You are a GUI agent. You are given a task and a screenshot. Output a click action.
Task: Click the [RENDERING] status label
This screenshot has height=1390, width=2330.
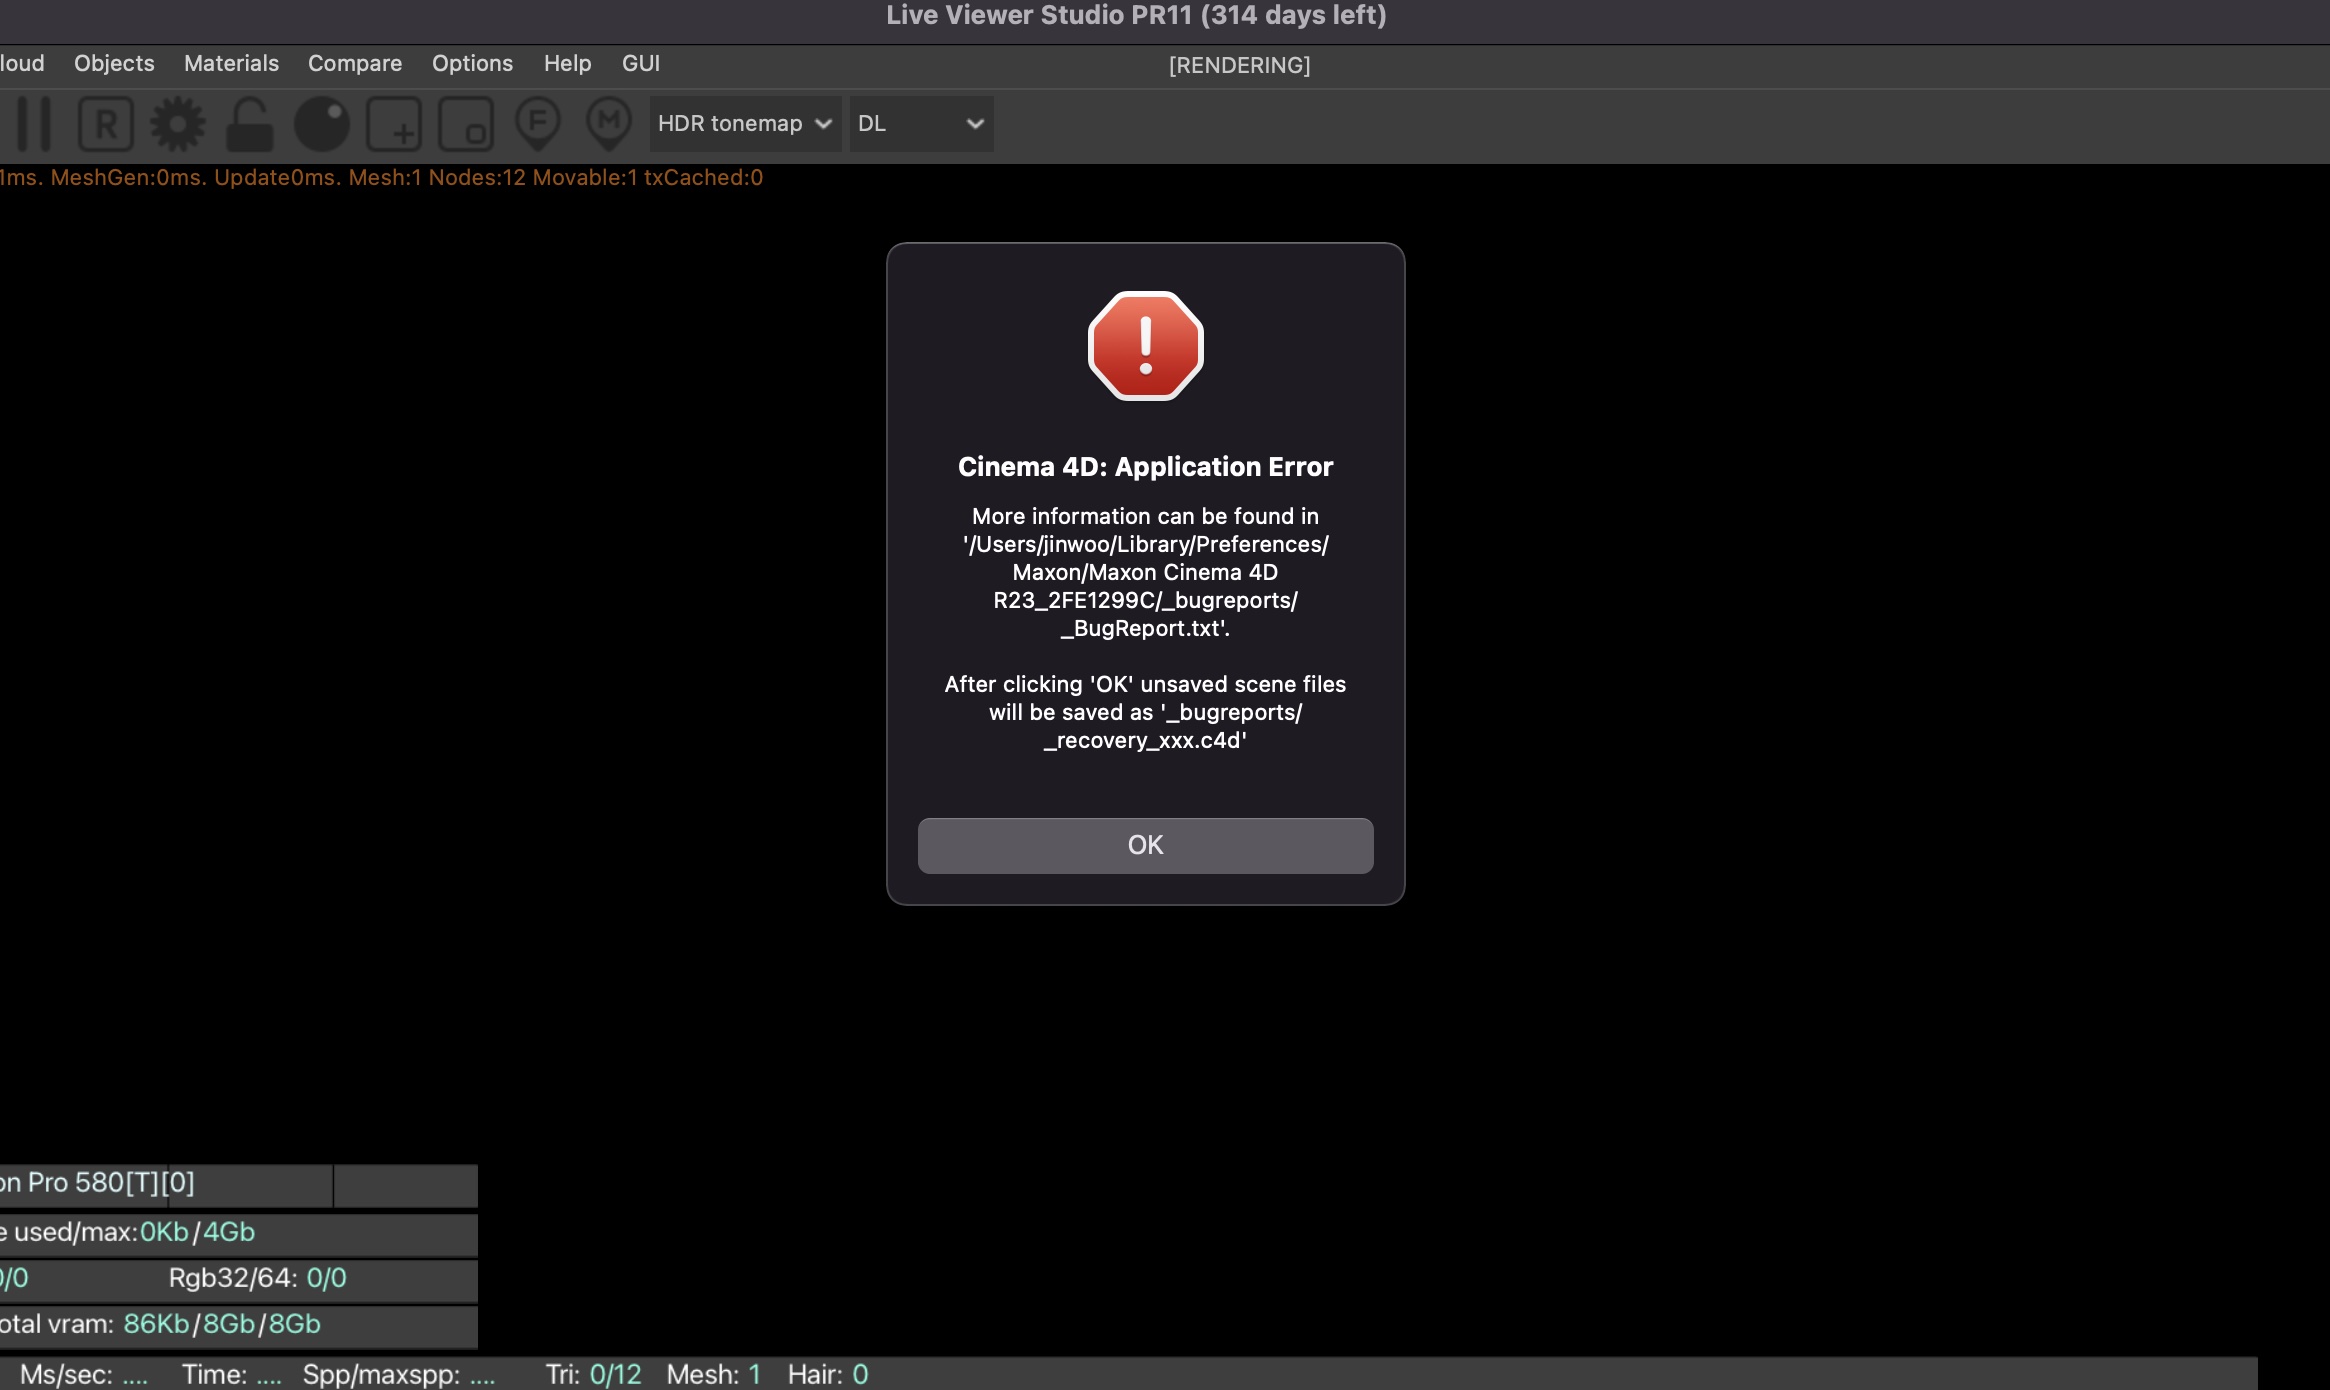click(1239, 65)
